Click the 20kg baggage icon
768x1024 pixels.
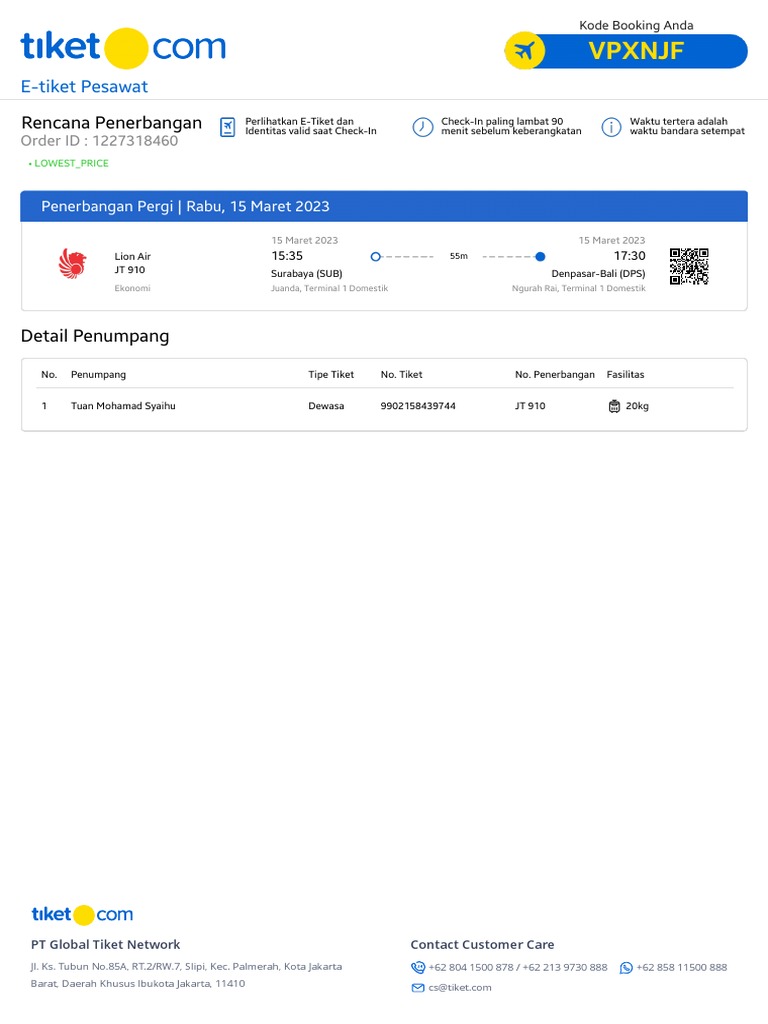[x=614, y=406]
